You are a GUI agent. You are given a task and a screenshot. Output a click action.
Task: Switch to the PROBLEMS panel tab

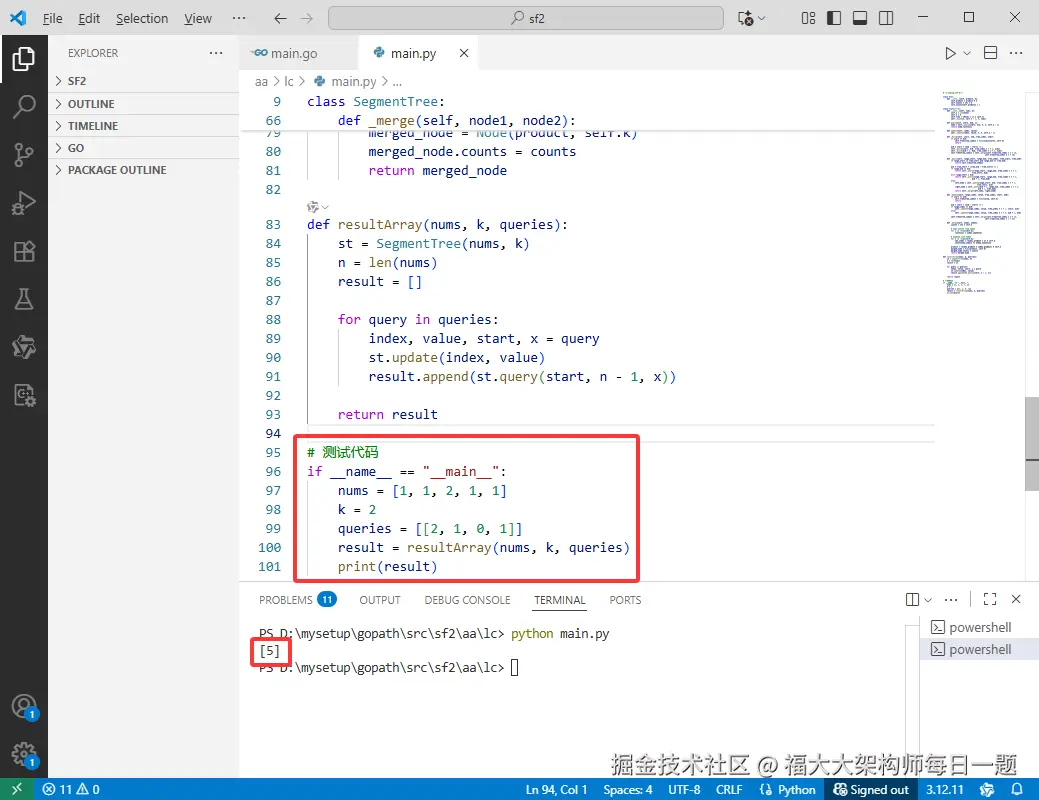coord(298,600)
